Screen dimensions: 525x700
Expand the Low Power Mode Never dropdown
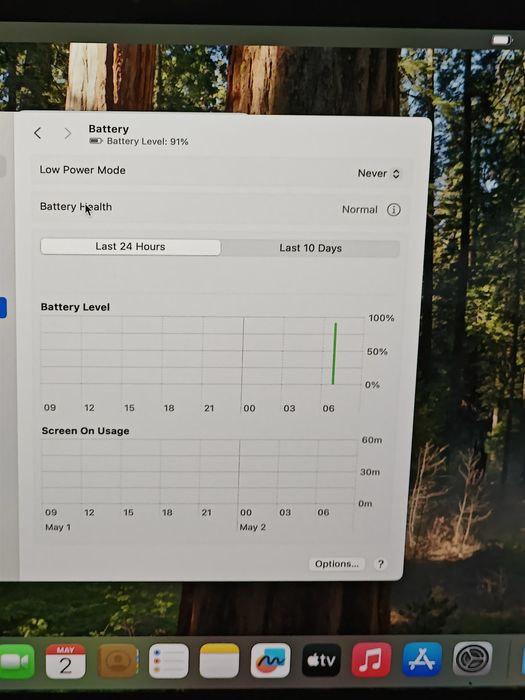(x=379, y=173)
